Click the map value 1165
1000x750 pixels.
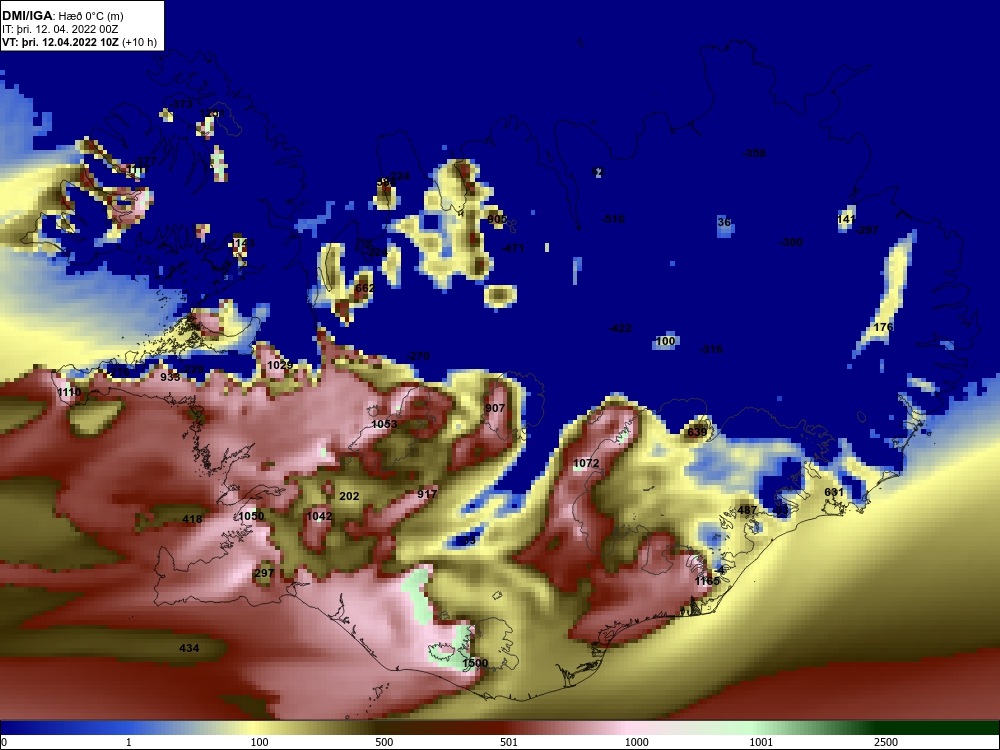tap(707, 581)
